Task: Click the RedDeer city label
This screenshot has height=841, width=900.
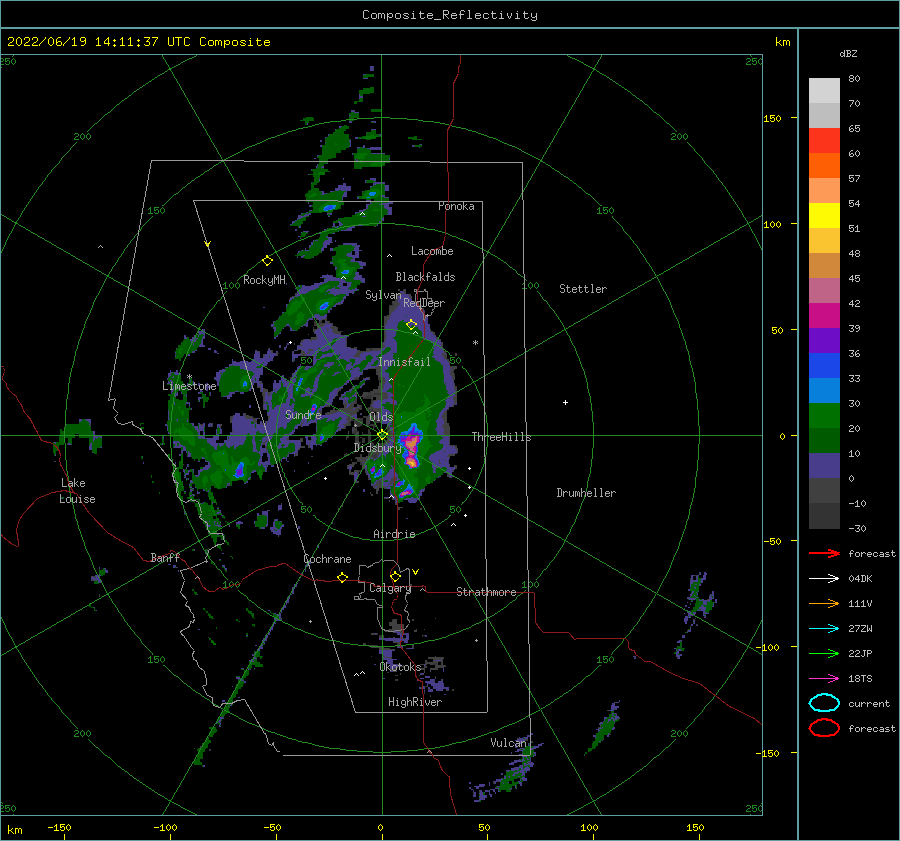Action: click(424, 303)
